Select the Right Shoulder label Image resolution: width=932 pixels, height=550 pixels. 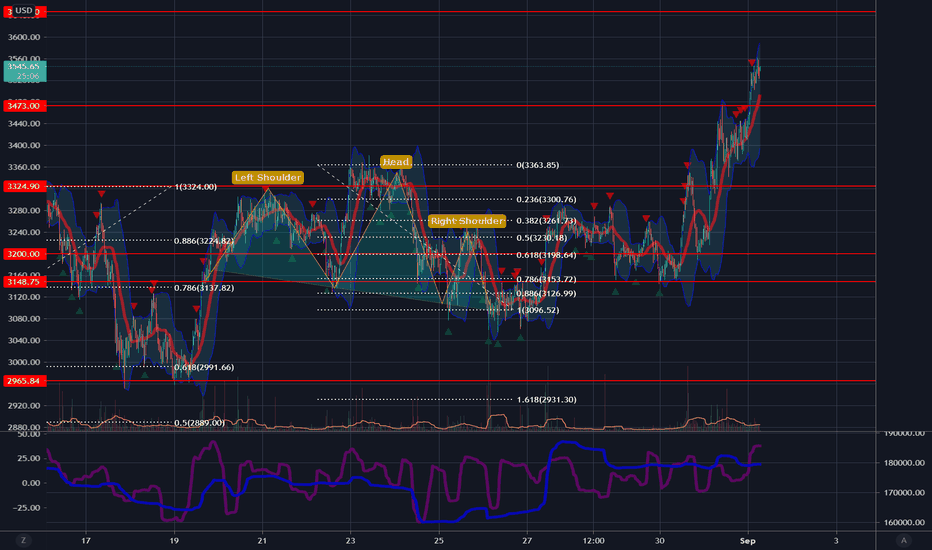467,221
